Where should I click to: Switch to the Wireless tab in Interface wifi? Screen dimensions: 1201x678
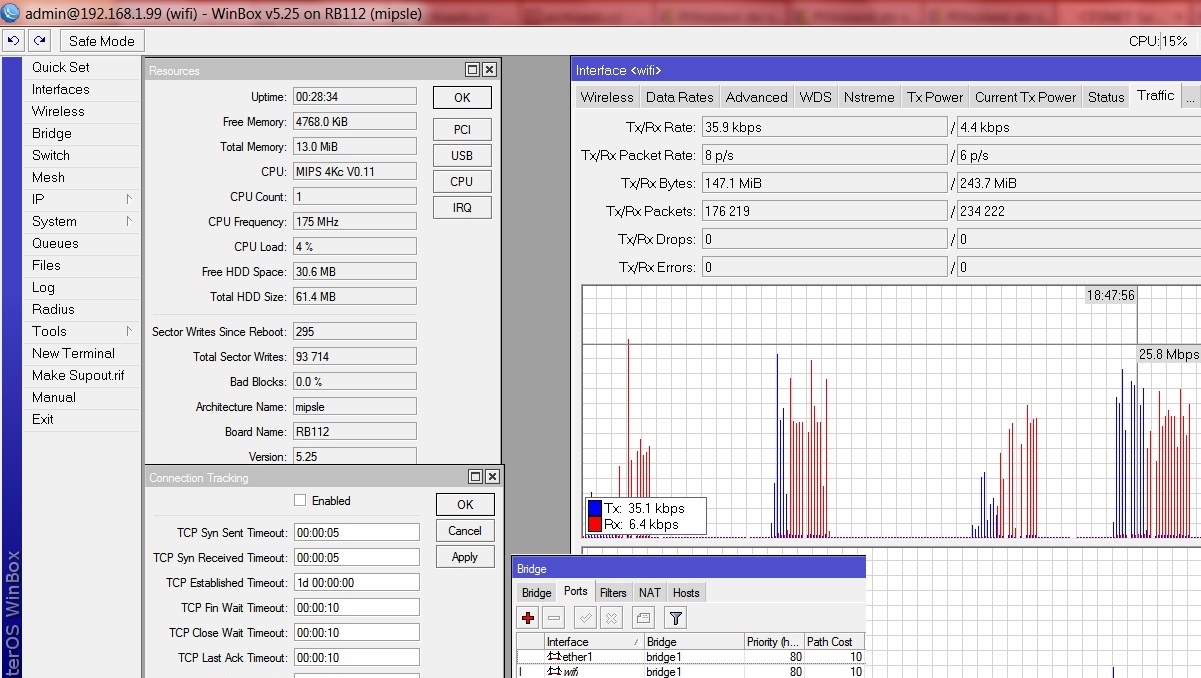click(x=607, y=97)
